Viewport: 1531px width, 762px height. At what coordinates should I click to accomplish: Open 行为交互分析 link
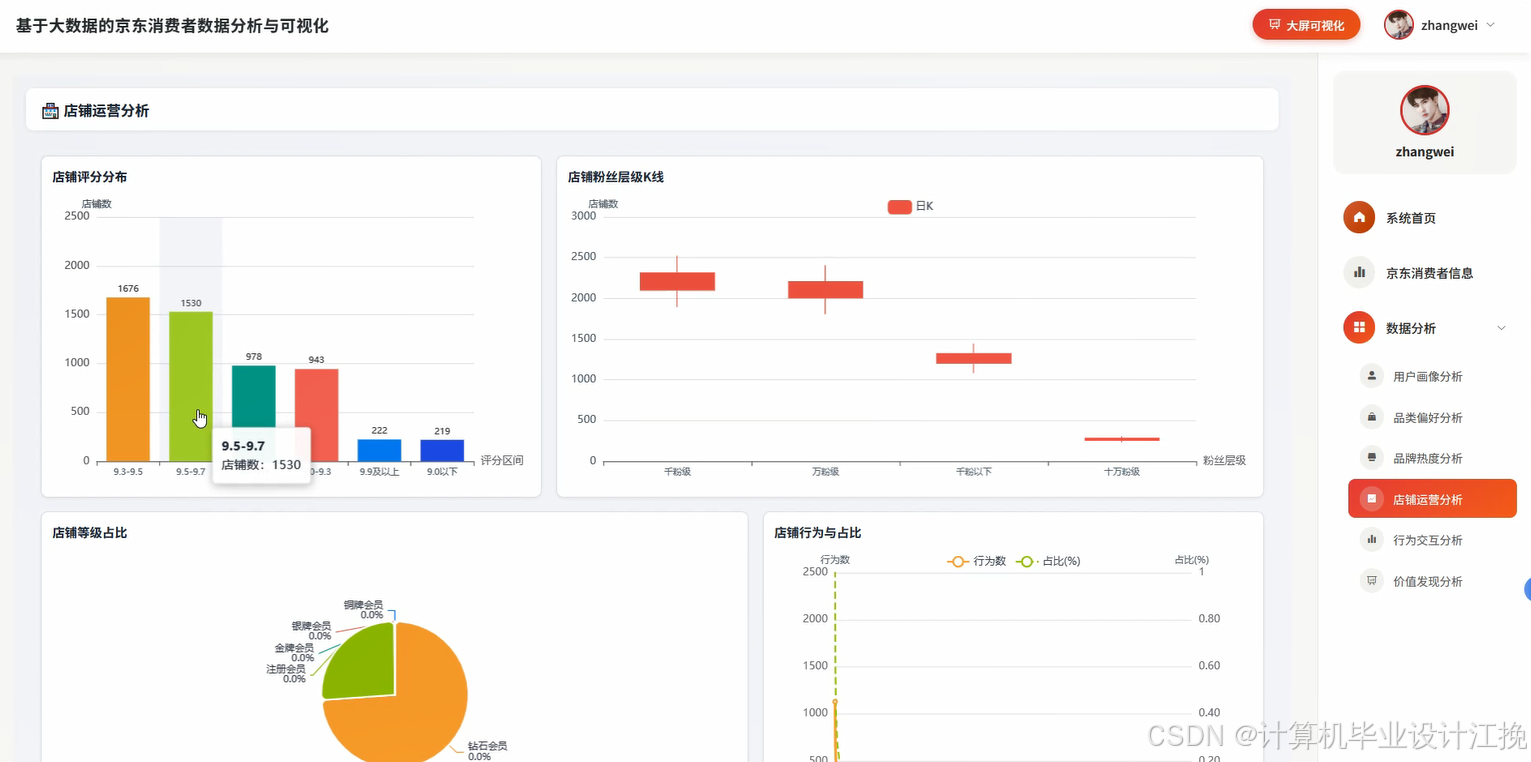[1432, 540]
